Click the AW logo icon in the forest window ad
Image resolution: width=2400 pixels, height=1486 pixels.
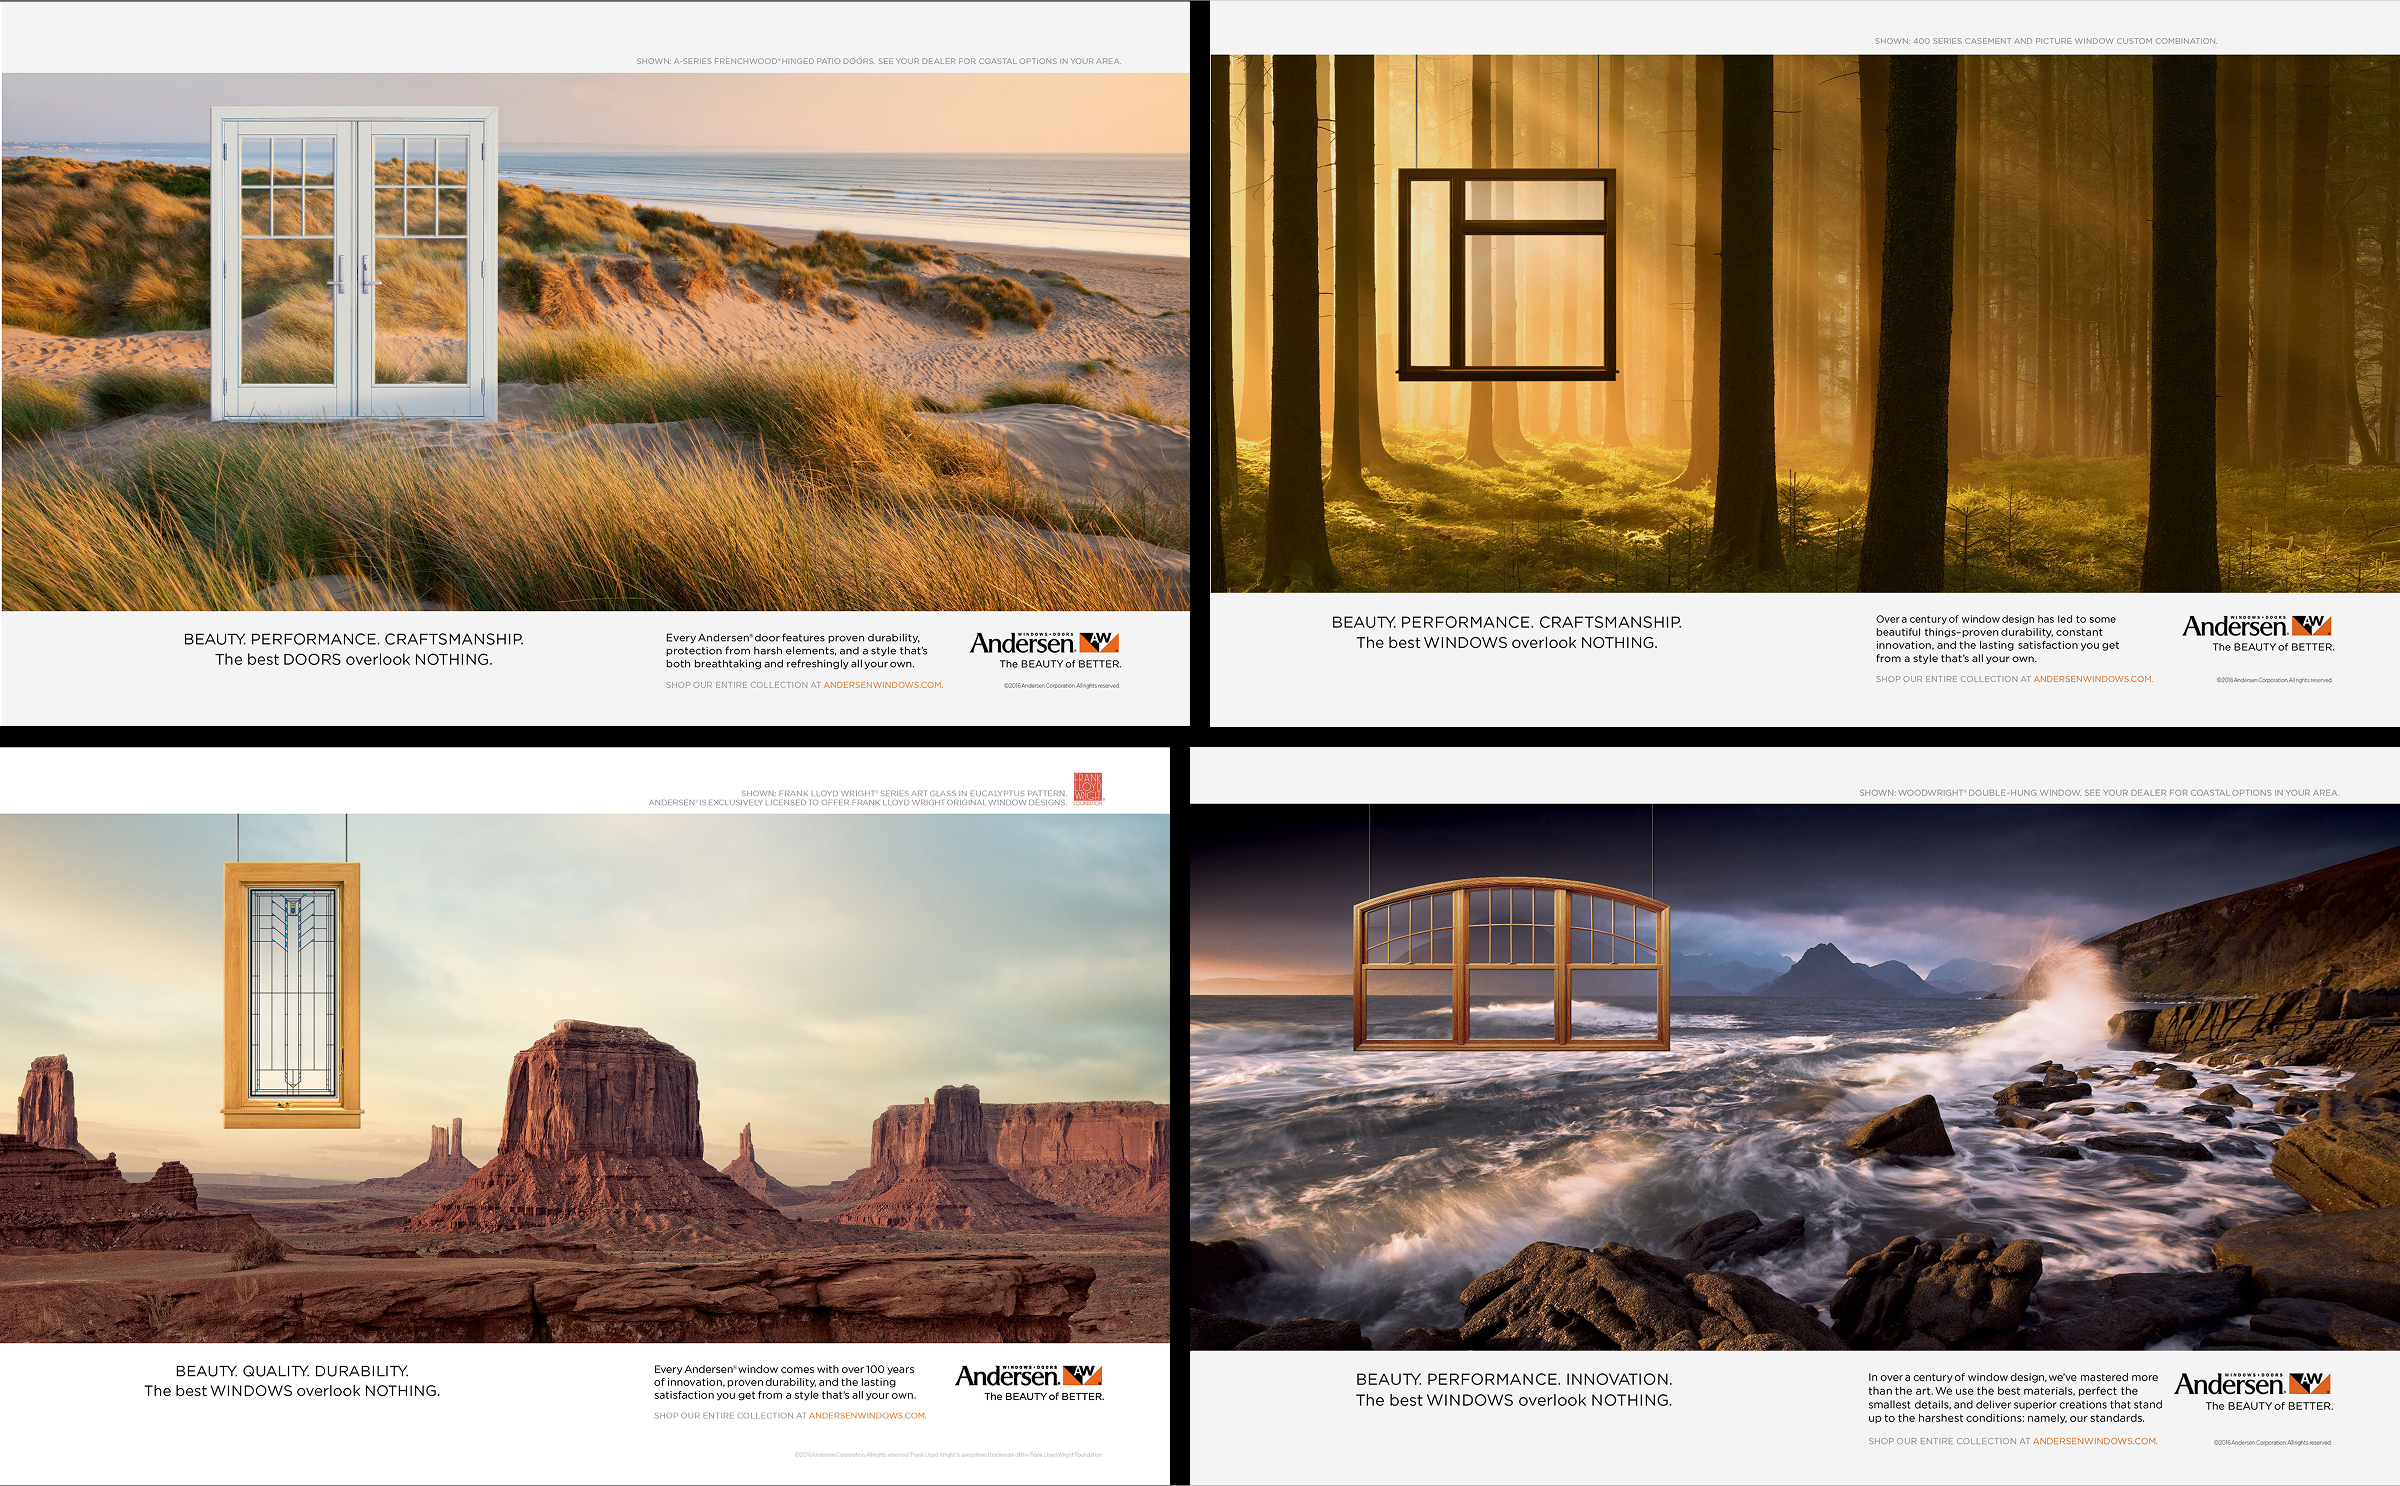(2312, 627)
